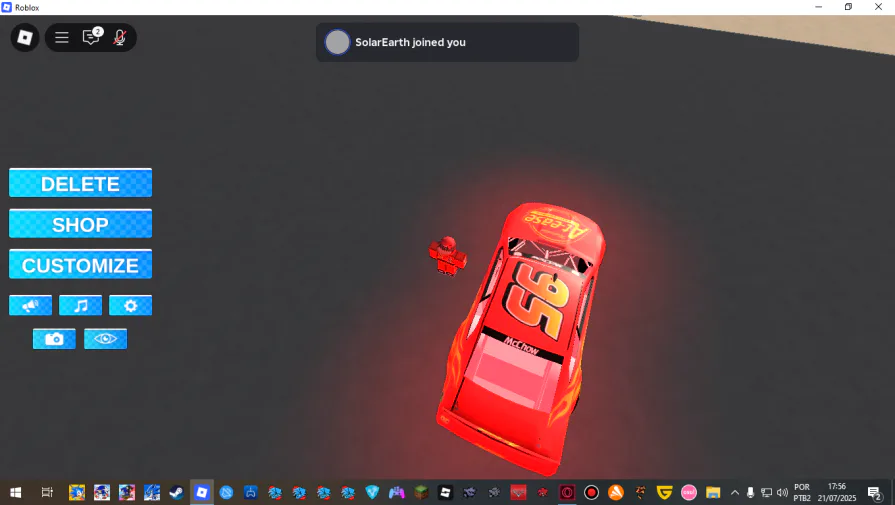Open the purple game controller taskbar icon
This screenshot has height=505, width=895.
397,492
